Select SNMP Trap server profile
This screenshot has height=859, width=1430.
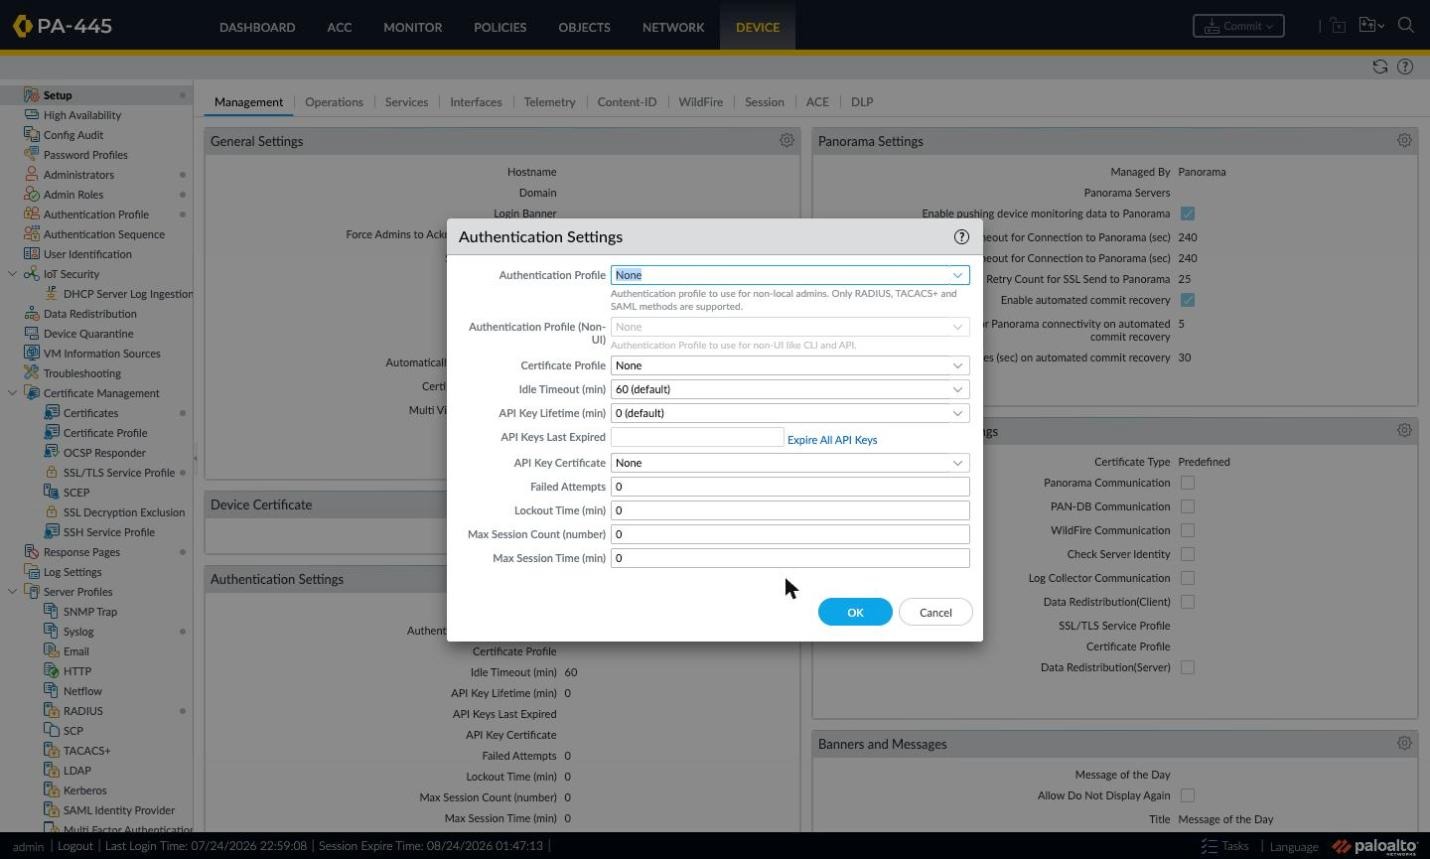[90, 612]
